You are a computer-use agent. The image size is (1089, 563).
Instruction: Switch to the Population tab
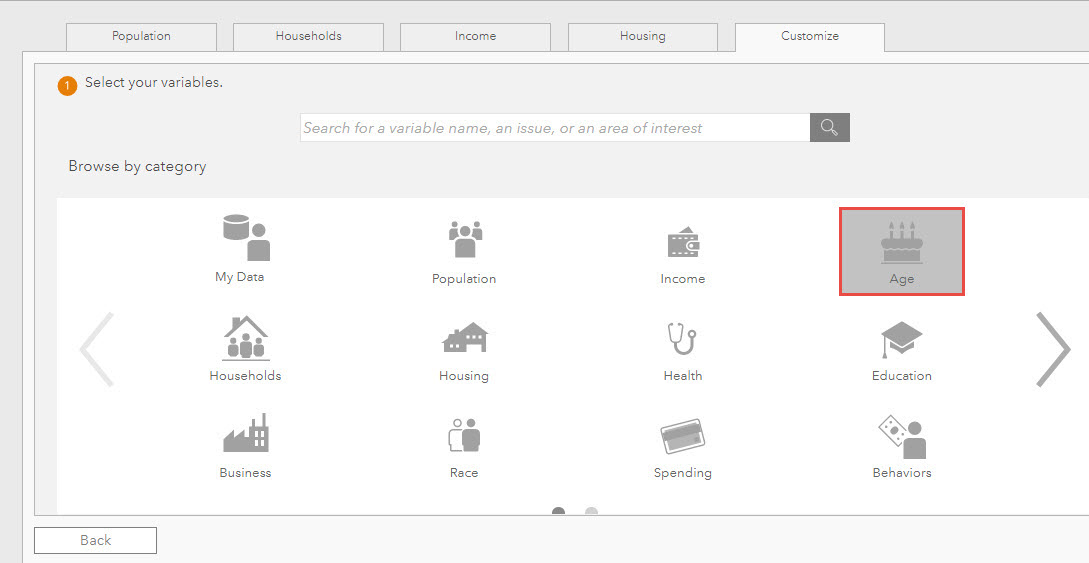141,37
